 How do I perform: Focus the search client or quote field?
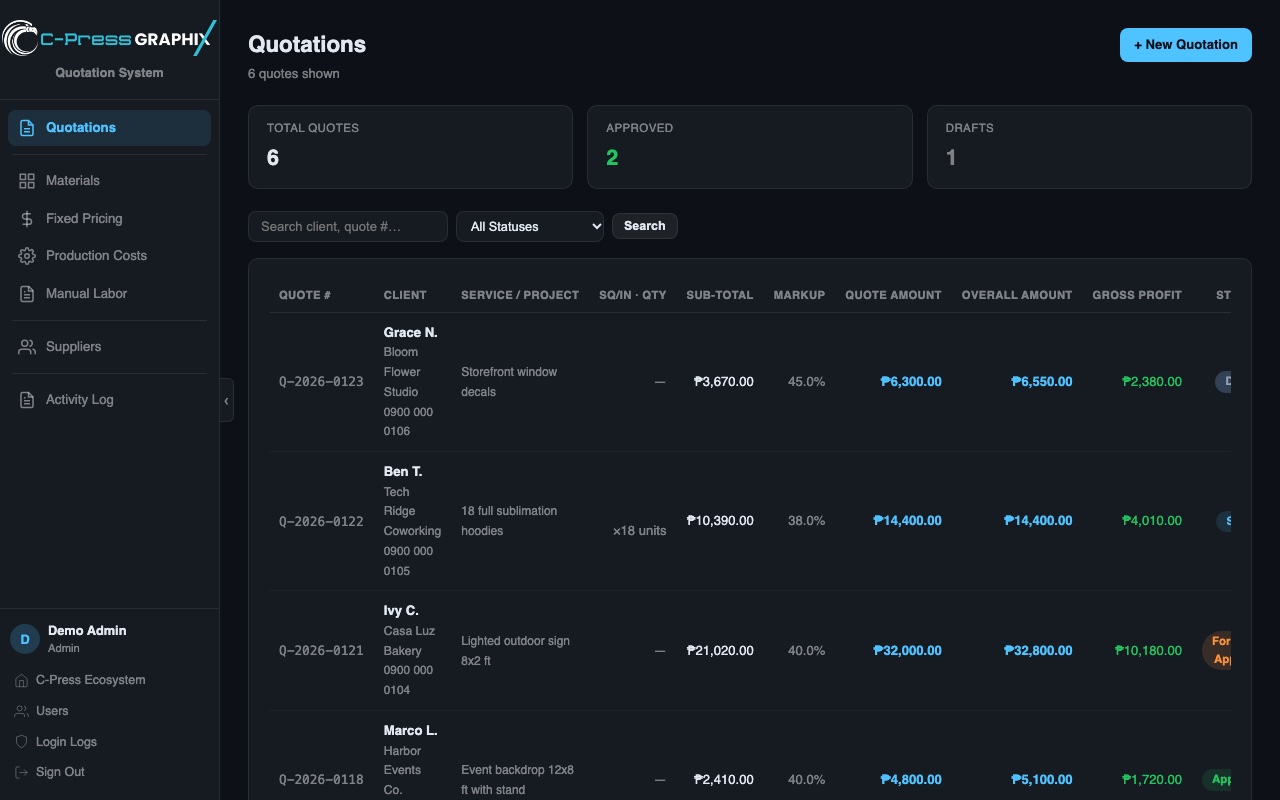tap(348, 227)
